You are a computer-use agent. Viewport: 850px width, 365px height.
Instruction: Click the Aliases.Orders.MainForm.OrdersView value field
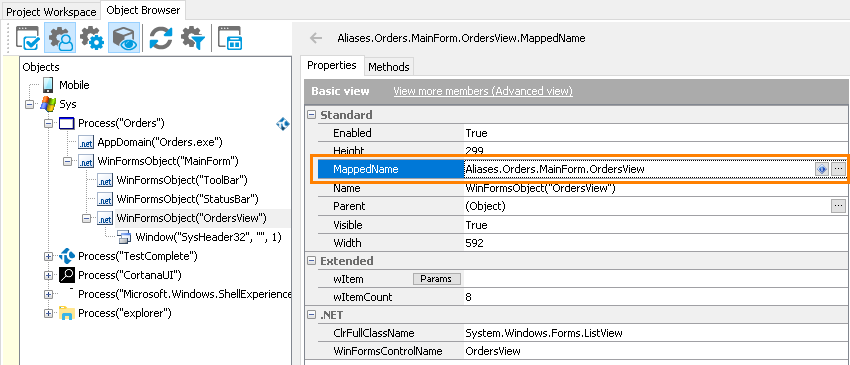639,169
